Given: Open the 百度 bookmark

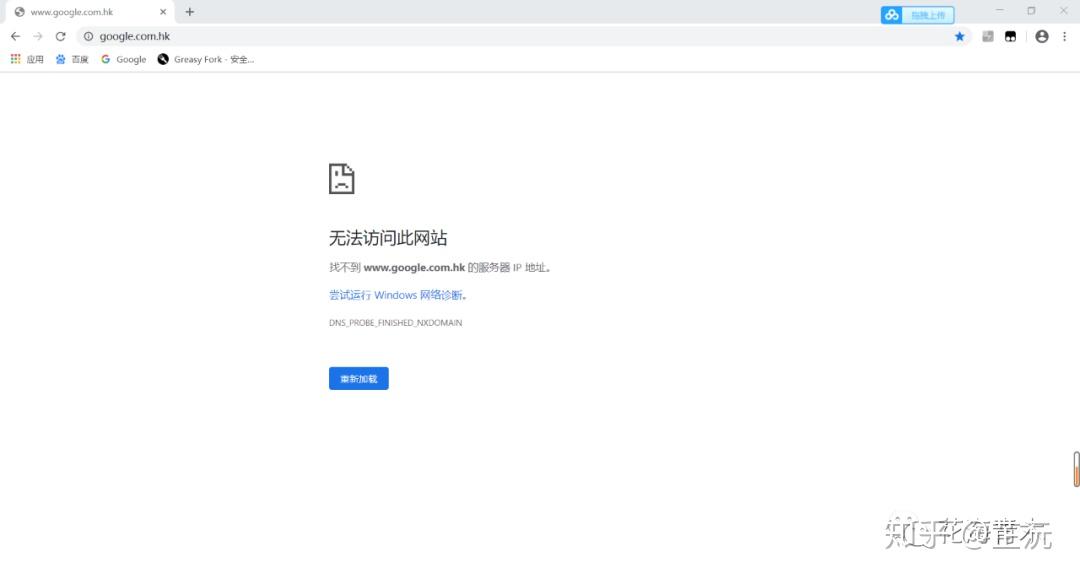Looking at the screenshot, I should click(x=72, y=59).
